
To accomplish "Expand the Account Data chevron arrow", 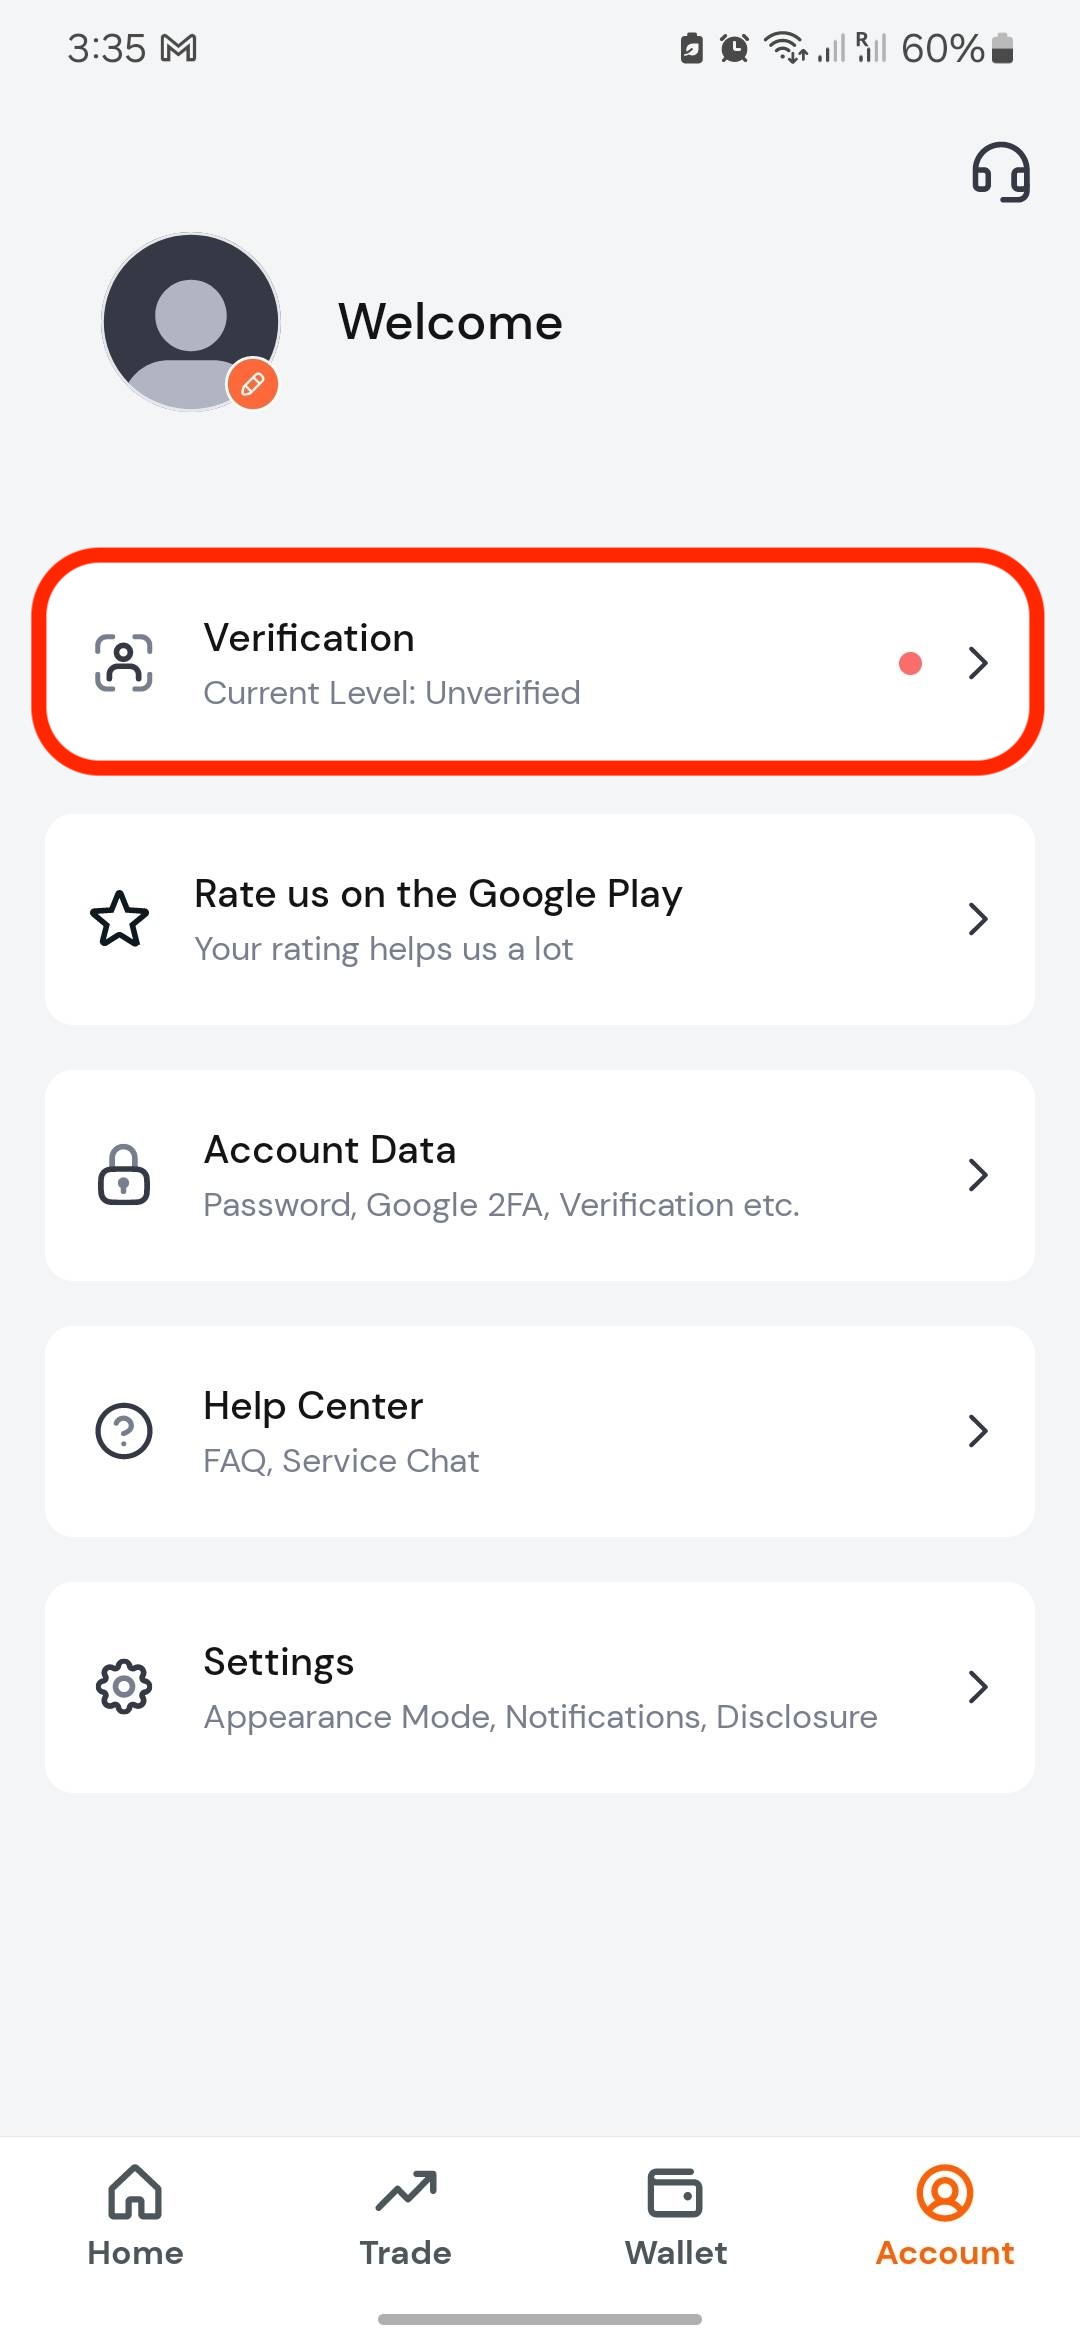I will tap(978, 1175).
